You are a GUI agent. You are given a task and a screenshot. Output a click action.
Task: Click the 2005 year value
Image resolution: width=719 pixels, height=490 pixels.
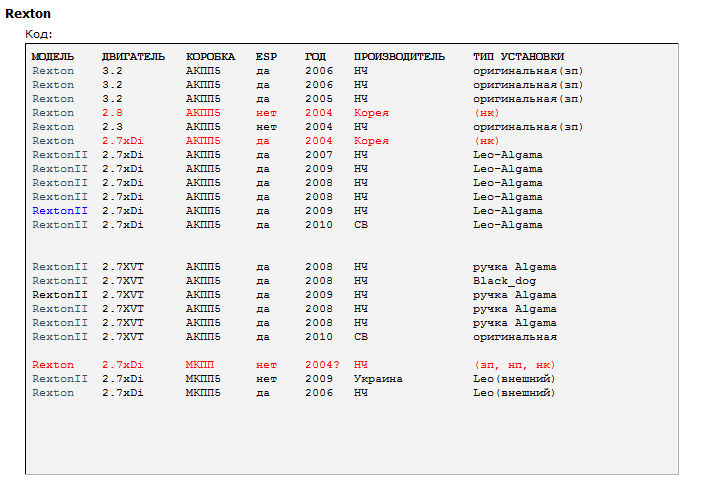319,99
